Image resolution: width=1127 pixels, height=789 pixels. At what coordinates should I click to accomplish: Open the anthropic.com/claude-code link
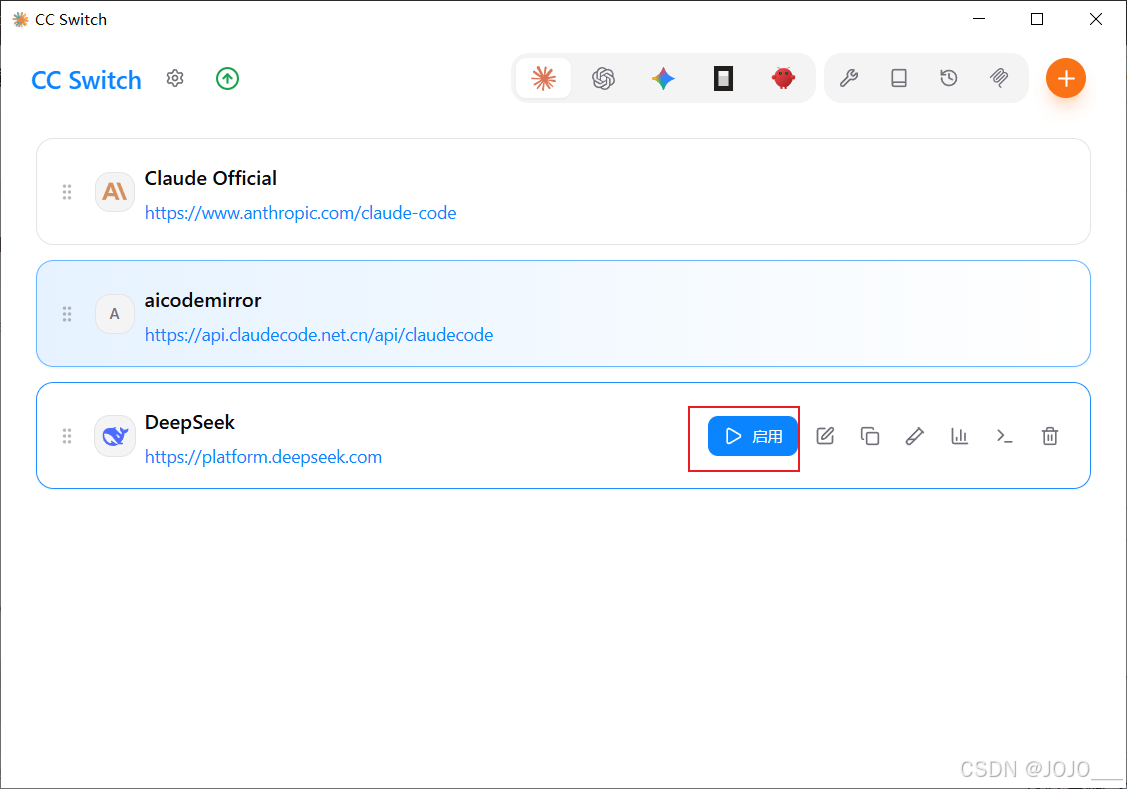tap(300, 213)
